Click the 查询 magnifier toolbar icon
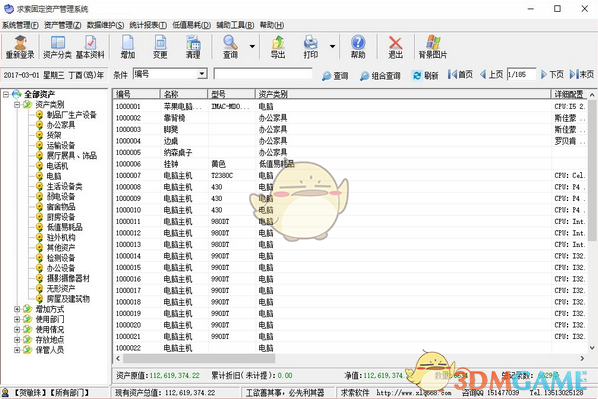Screen dimensions: 598x399 click(230, 47)
